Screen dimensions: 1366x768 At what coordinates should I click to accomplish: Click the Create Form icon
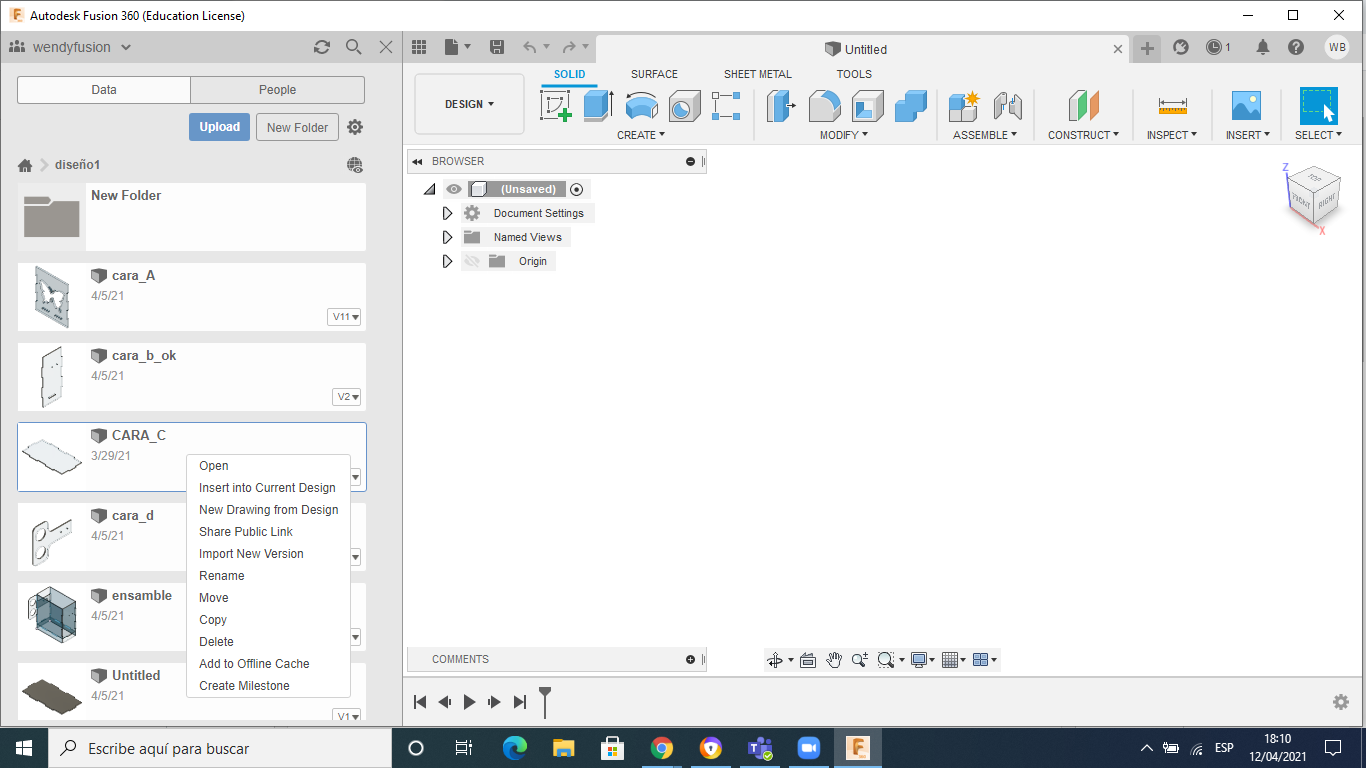coord(726,106)
